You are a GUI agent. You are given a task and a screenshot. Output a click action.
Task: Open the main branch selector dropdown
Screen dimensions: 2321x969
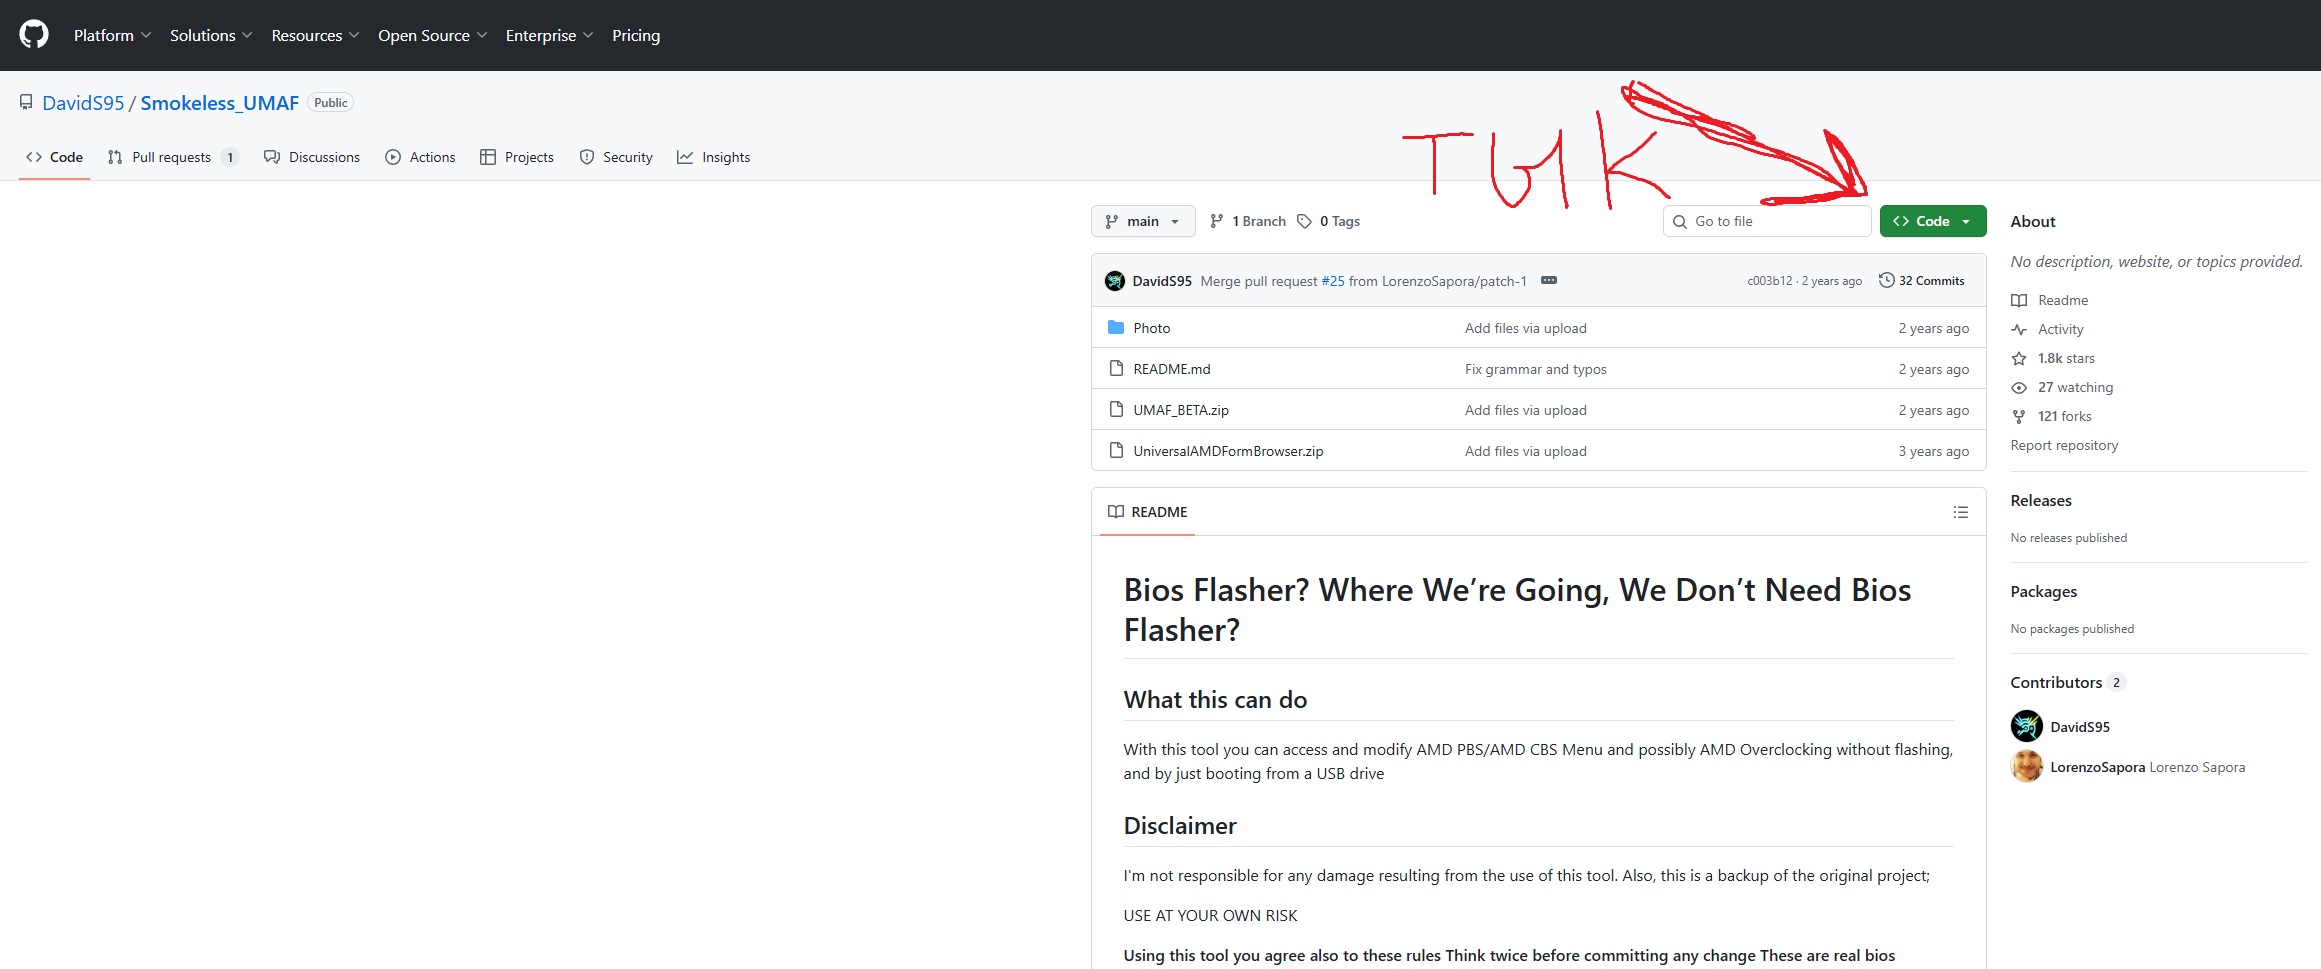coord(1143,221)
